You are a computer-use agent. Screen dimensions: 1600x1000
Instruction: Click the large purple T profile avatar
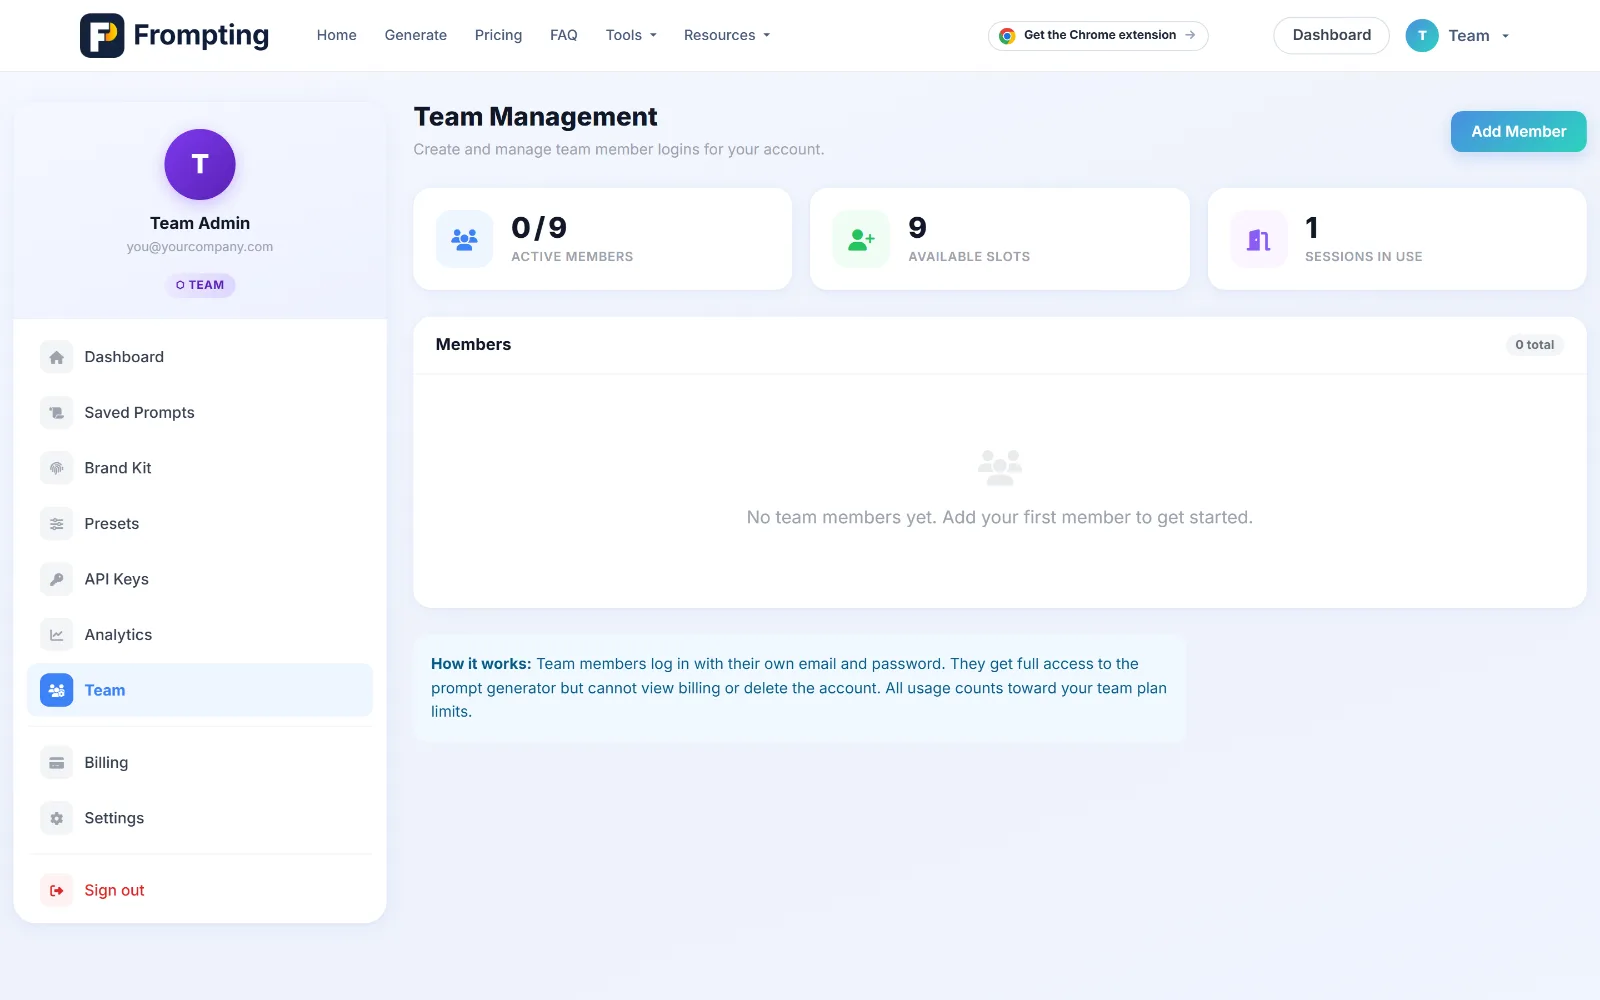click(200, 164)
